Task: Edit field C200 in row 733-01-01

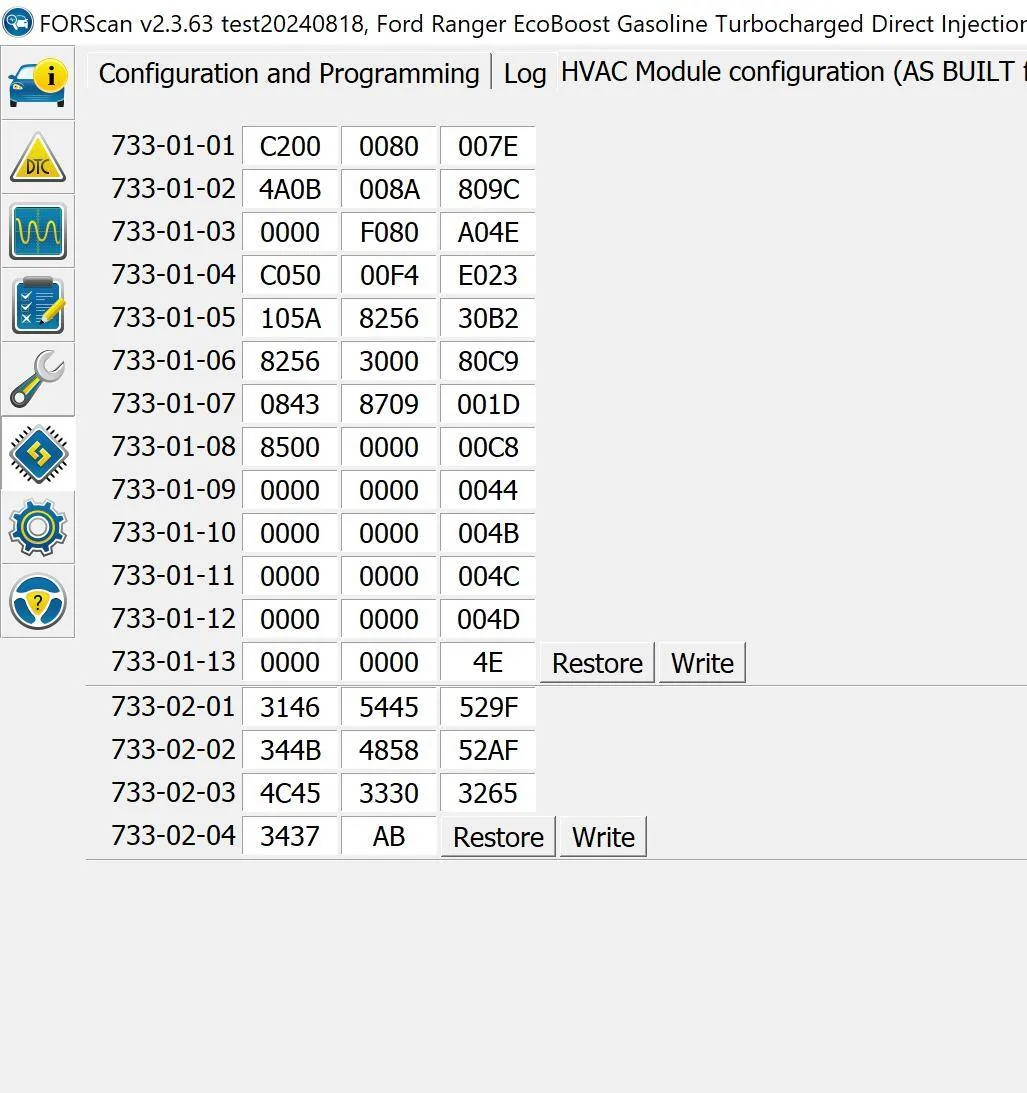Action: click(x=290, y=146)
